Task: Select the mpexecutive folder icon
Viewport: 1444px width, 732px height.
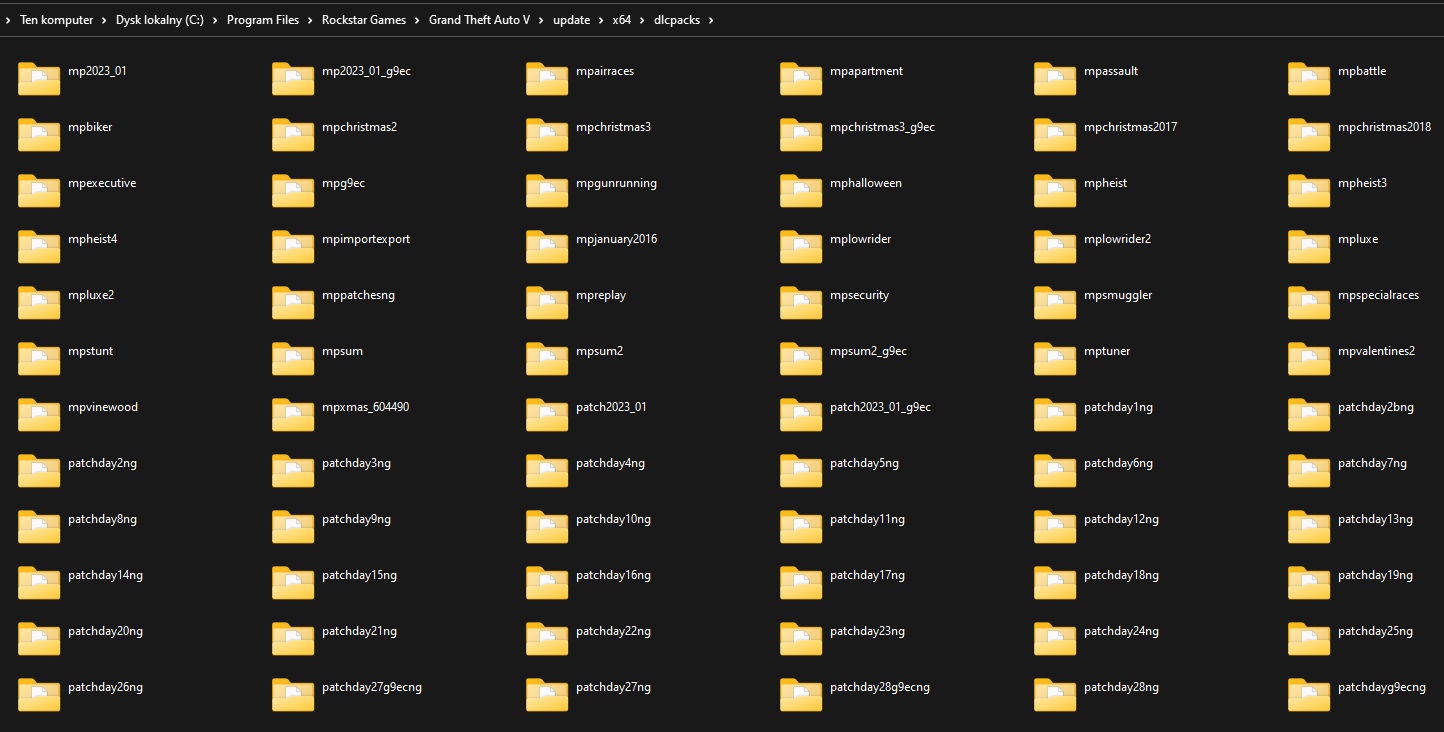Action: coord(39,191)
